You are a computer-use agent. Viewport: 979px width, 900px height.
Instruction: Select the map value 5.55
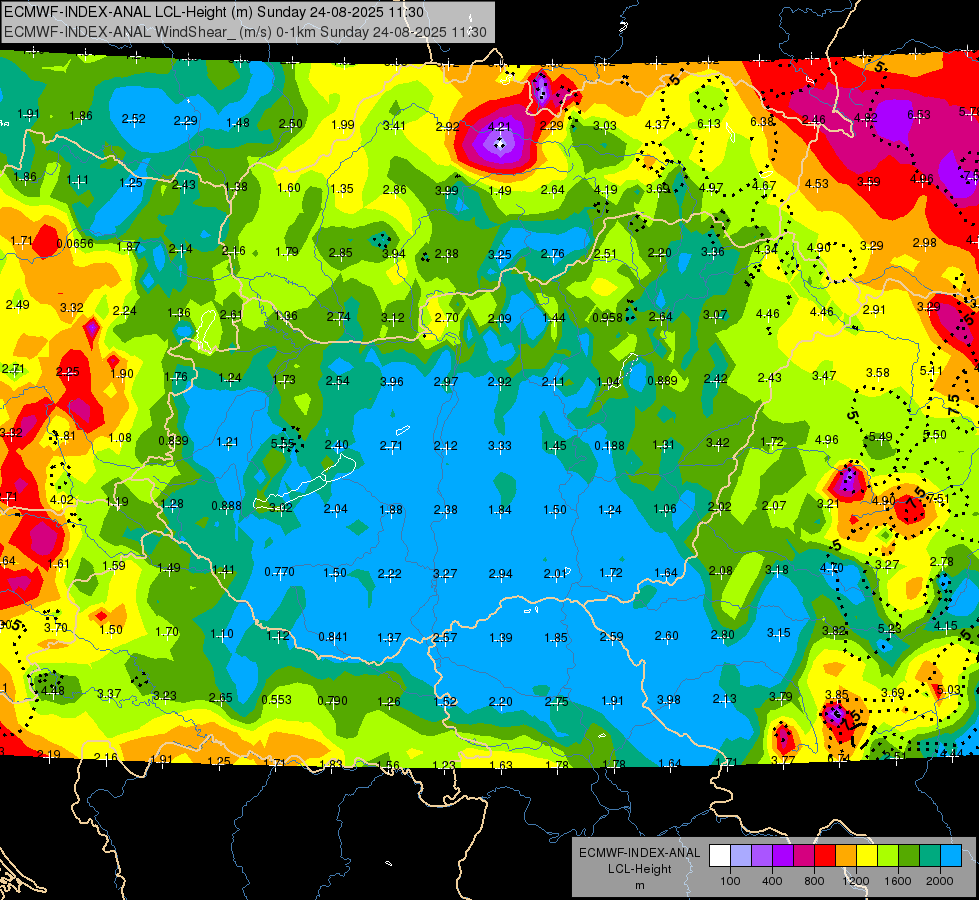(282, 443)
